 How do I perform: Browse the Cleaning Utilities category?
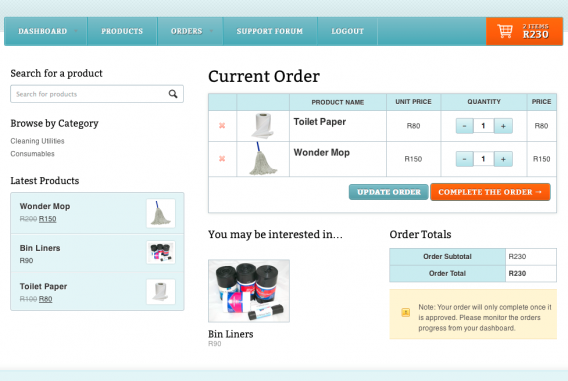click(x=37, y=141)
